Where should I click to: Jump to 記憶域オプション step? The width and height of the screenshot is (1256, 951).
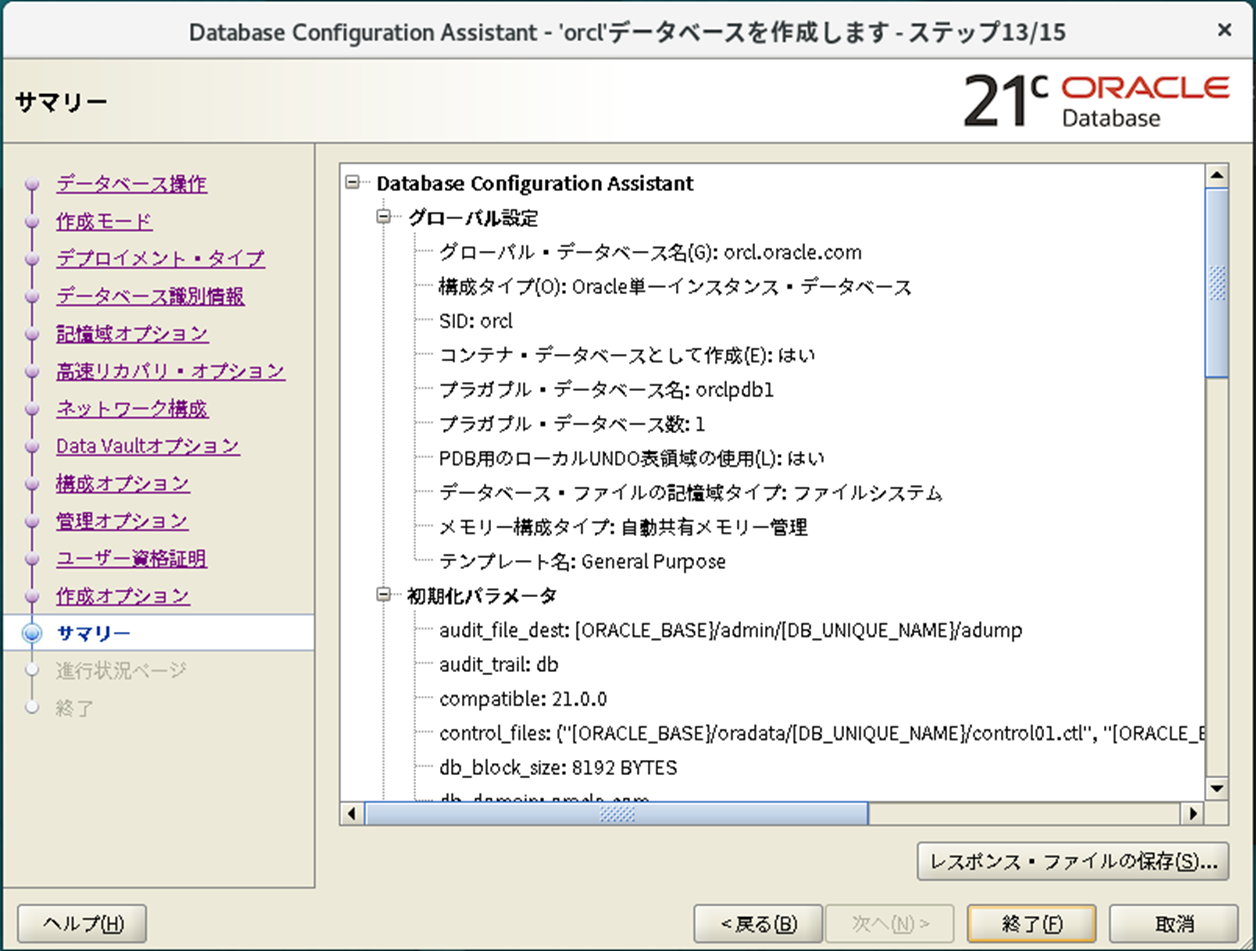[132, 334]
